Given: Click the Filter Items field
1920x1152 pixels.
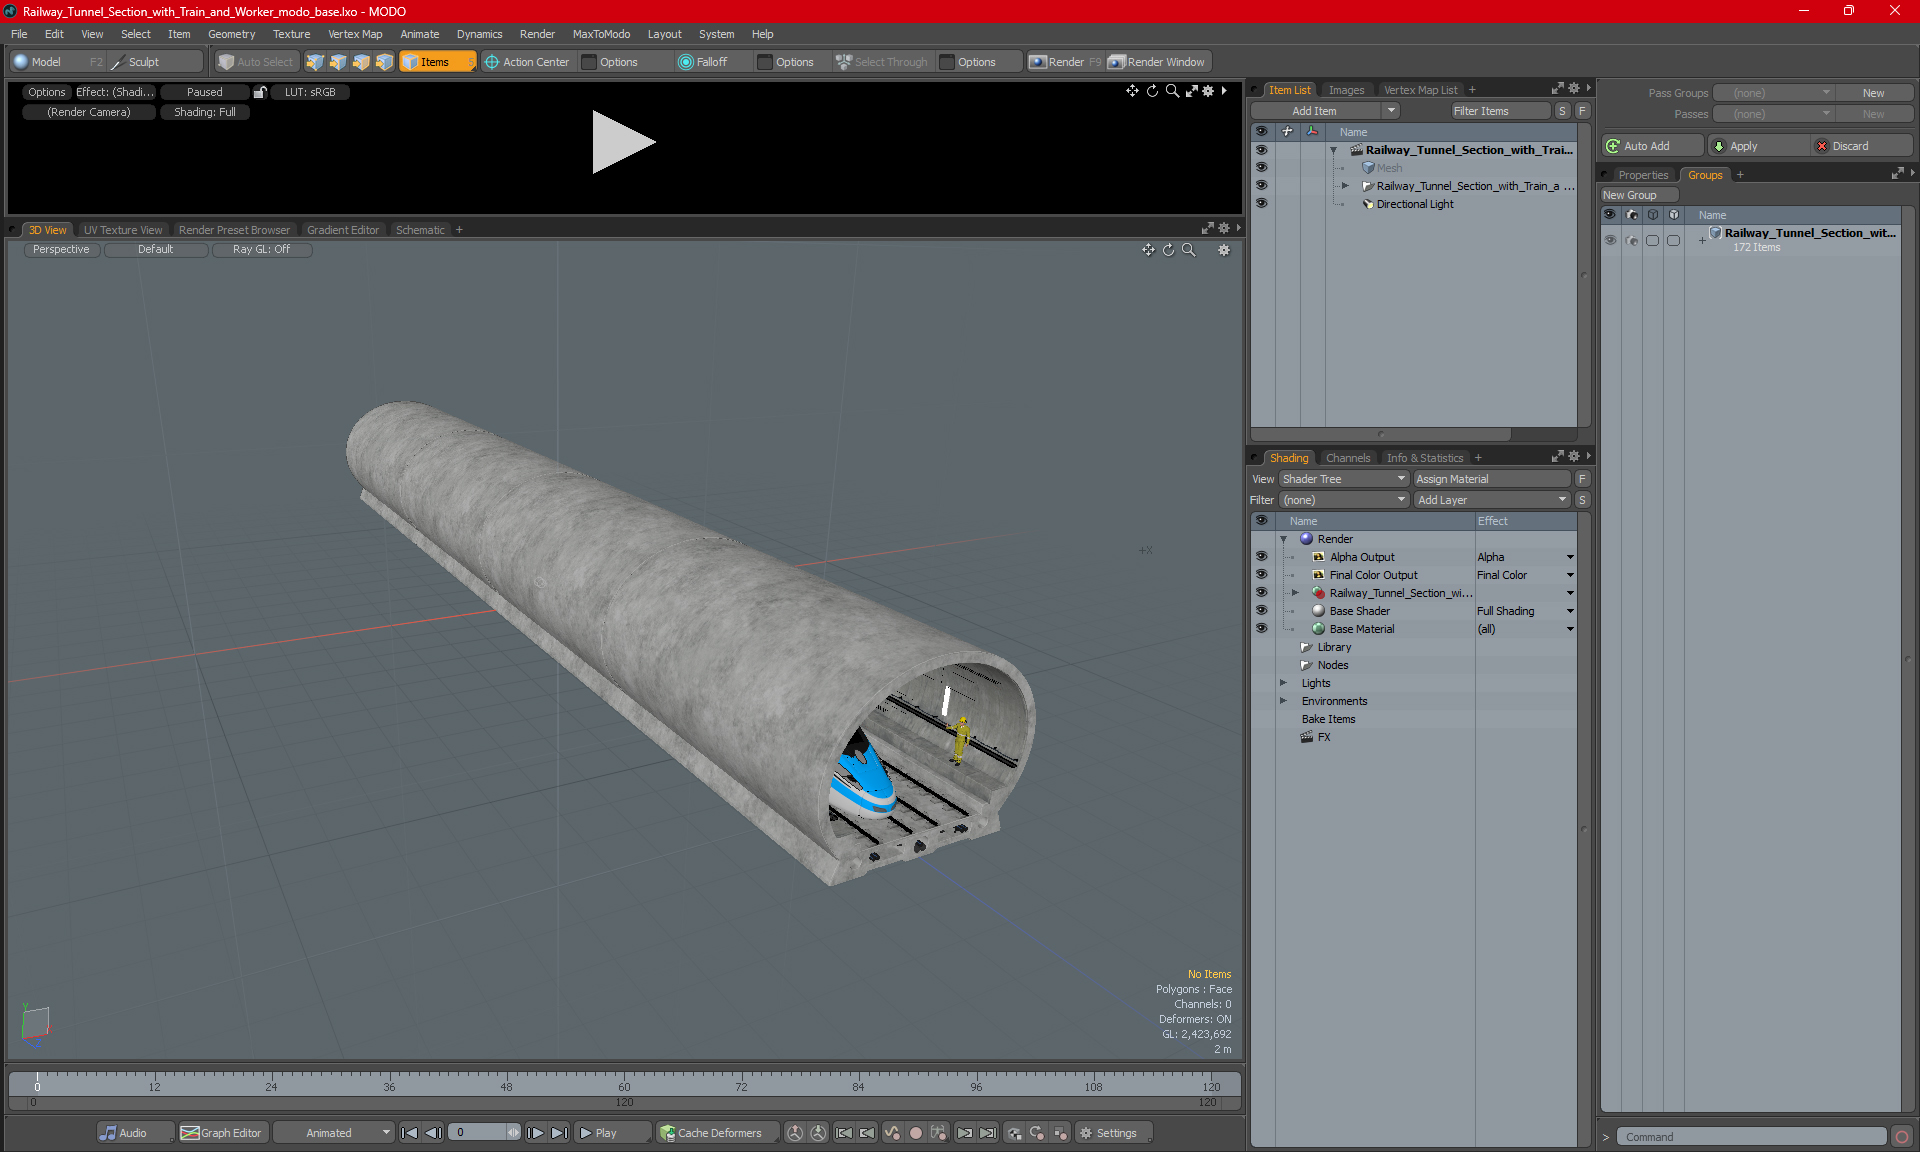Looking at the screenshot, I should tap(1500, 111).
